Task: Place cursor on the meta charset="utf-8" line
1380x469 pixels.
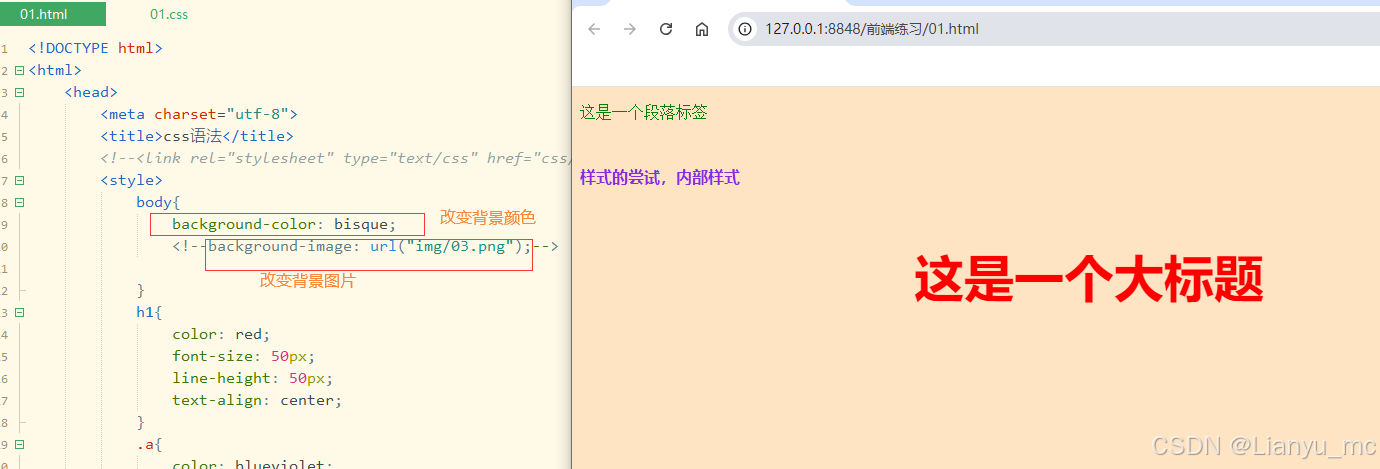Action: tap(199, 114)
